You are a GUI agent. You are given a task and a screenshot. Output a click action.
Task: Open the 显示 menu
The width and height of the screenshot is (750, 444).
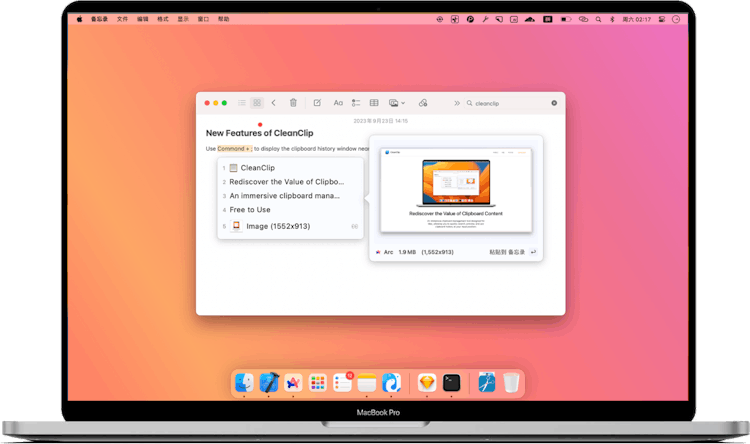pos(183,19)
